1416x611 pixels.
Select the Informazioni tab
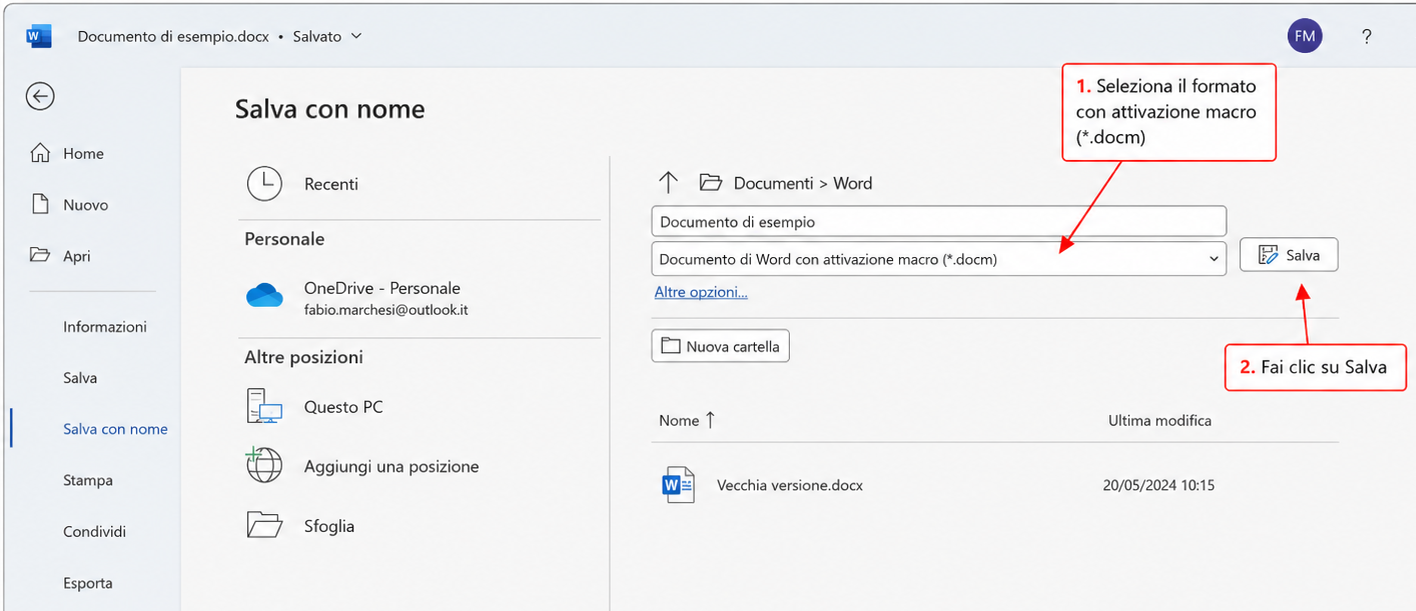(105, 326)
